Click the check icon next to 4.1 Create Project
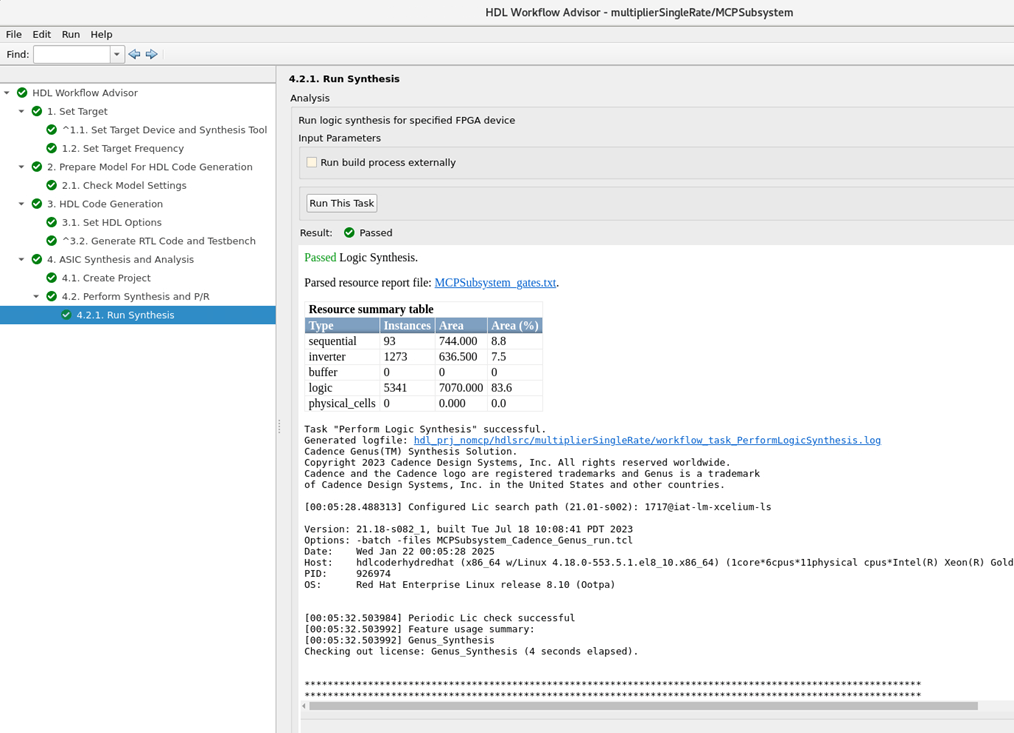 point(51,277)
